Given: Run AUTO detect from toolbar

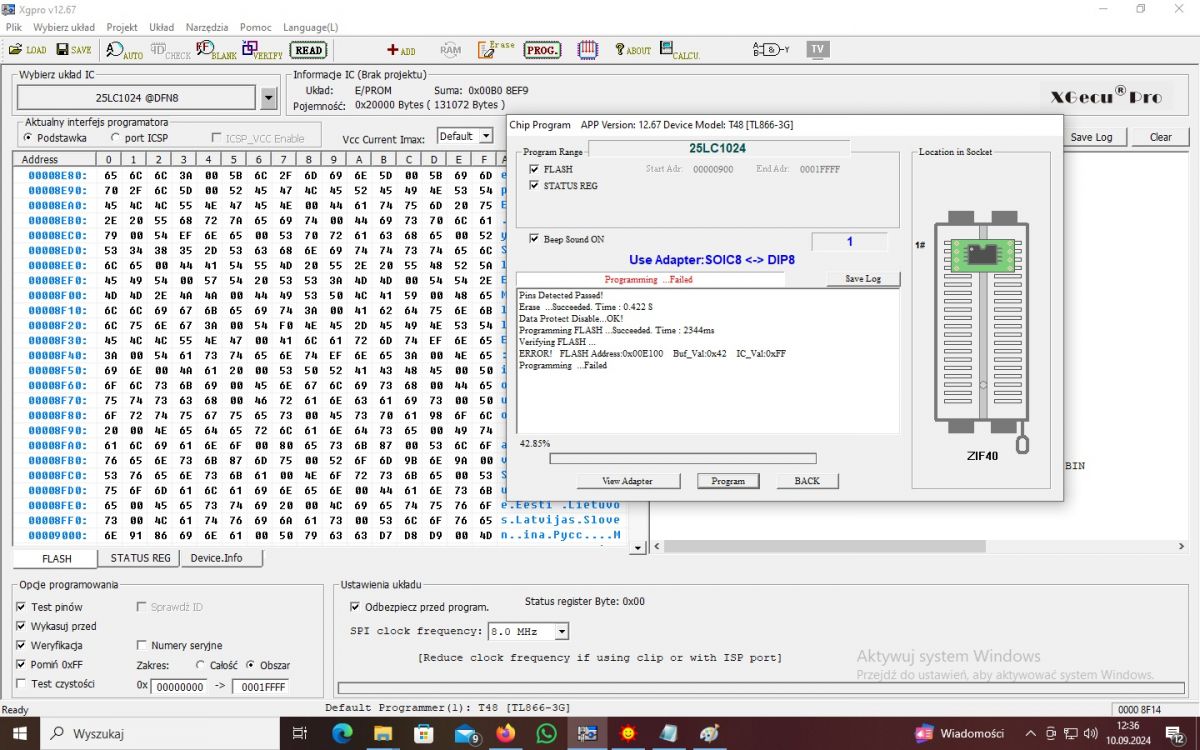Looking at the screenshot, I should (125, 49).
